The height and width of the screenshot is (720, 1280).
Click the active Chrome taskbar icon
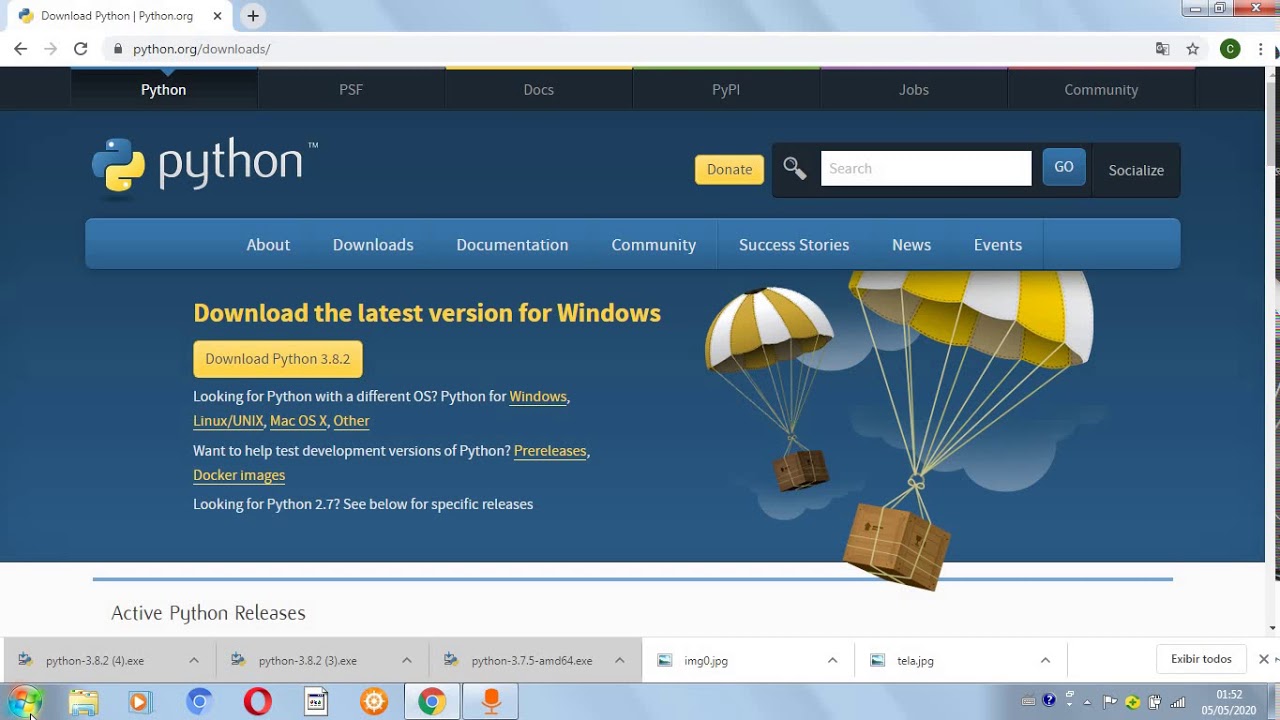click(x=432, y=702)
